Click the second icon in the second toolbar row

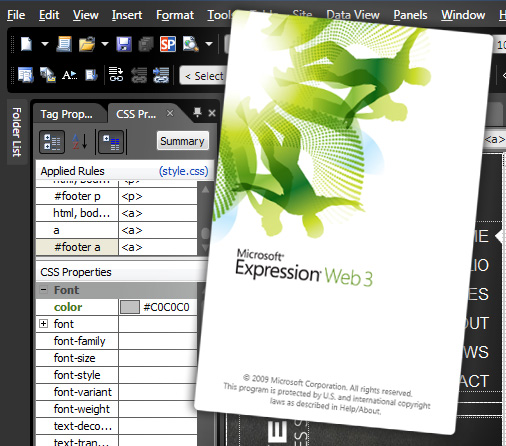pyautogui.click(x=48, y=75)
